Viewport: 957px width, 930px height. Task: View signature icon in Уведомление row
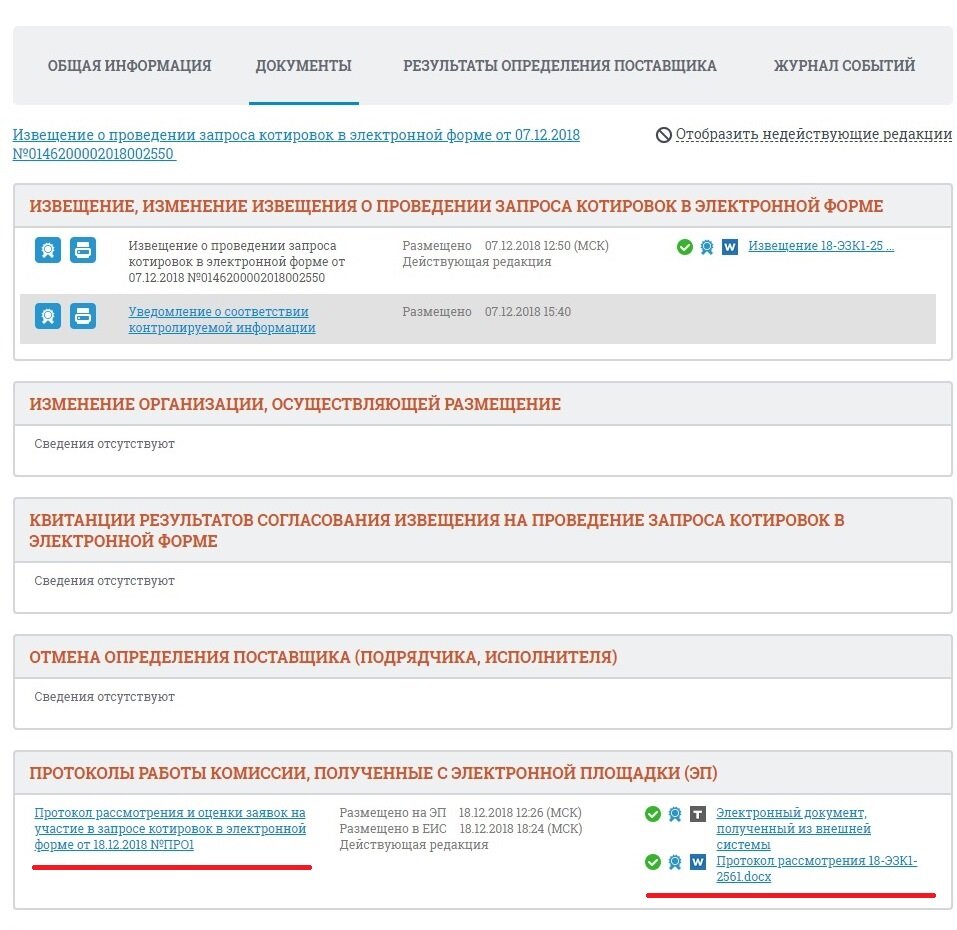(48, 316)
